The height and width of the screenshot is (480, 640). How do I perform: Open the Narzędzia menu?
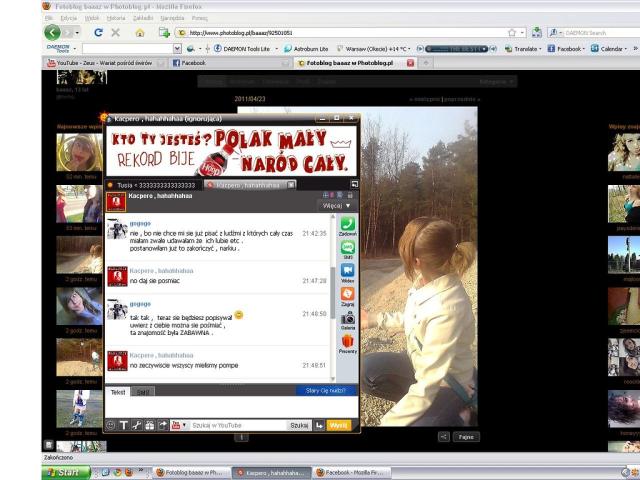[x=172, y=18]
